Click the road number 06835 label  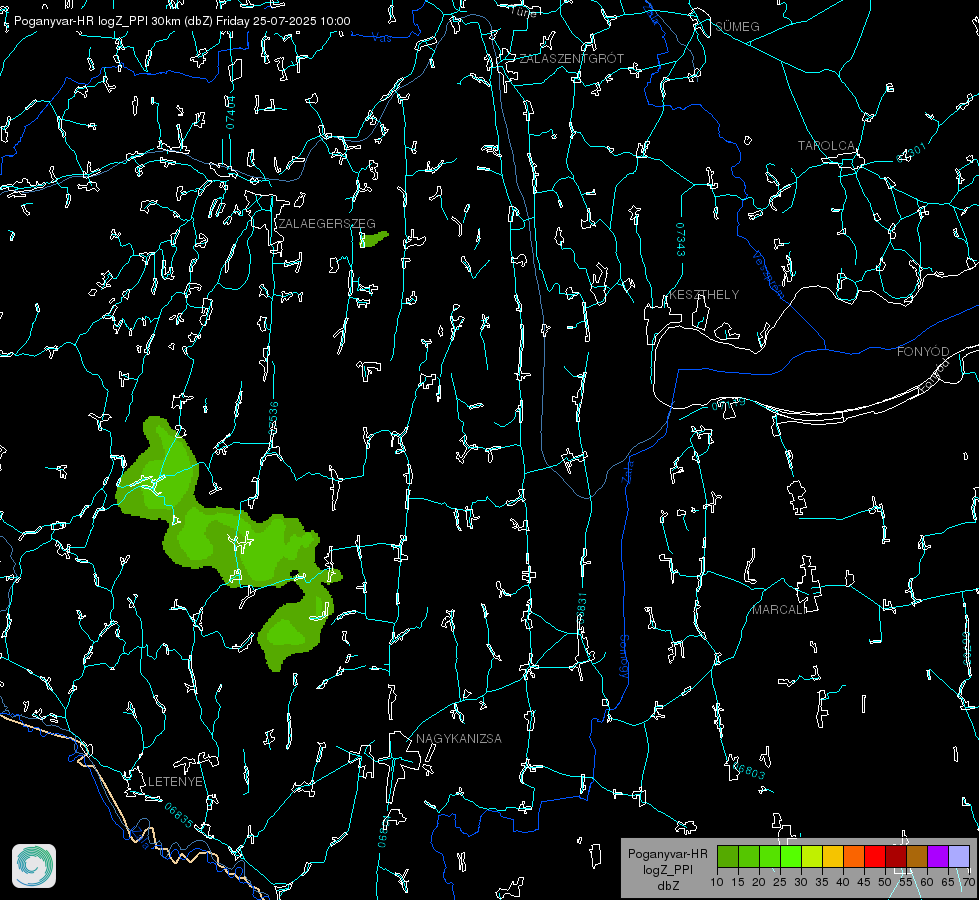pos(179,816)
